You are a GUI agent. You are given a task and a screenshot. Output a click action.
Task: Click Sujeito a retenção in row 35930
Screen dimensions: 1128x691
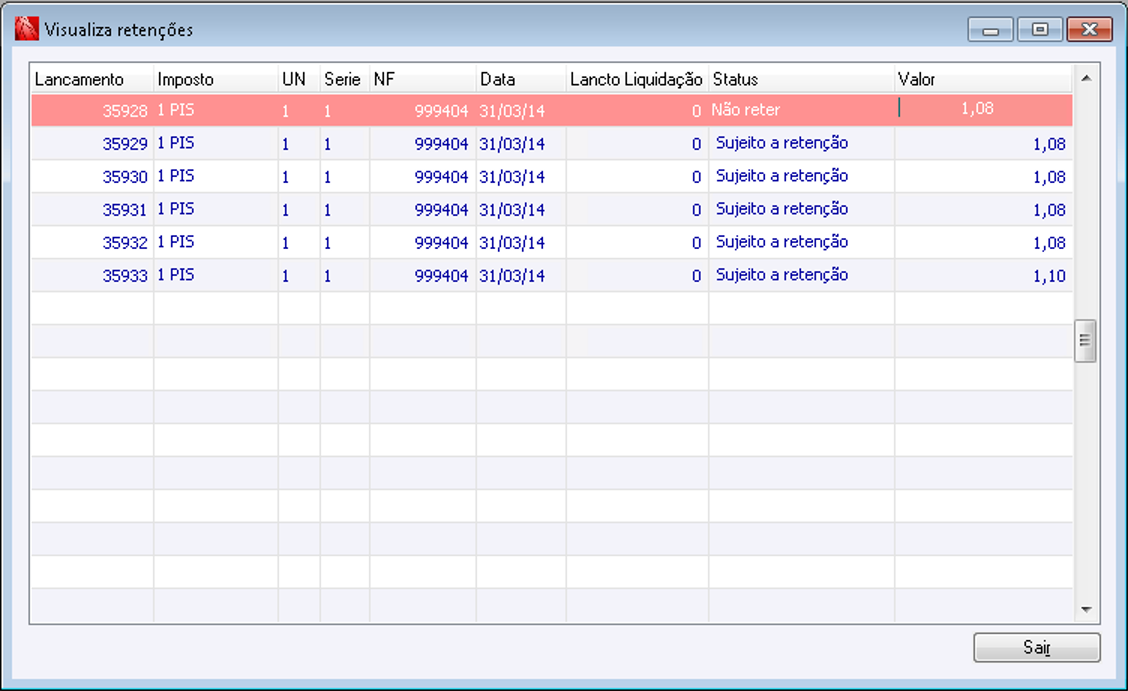click(x=782, y=176)
